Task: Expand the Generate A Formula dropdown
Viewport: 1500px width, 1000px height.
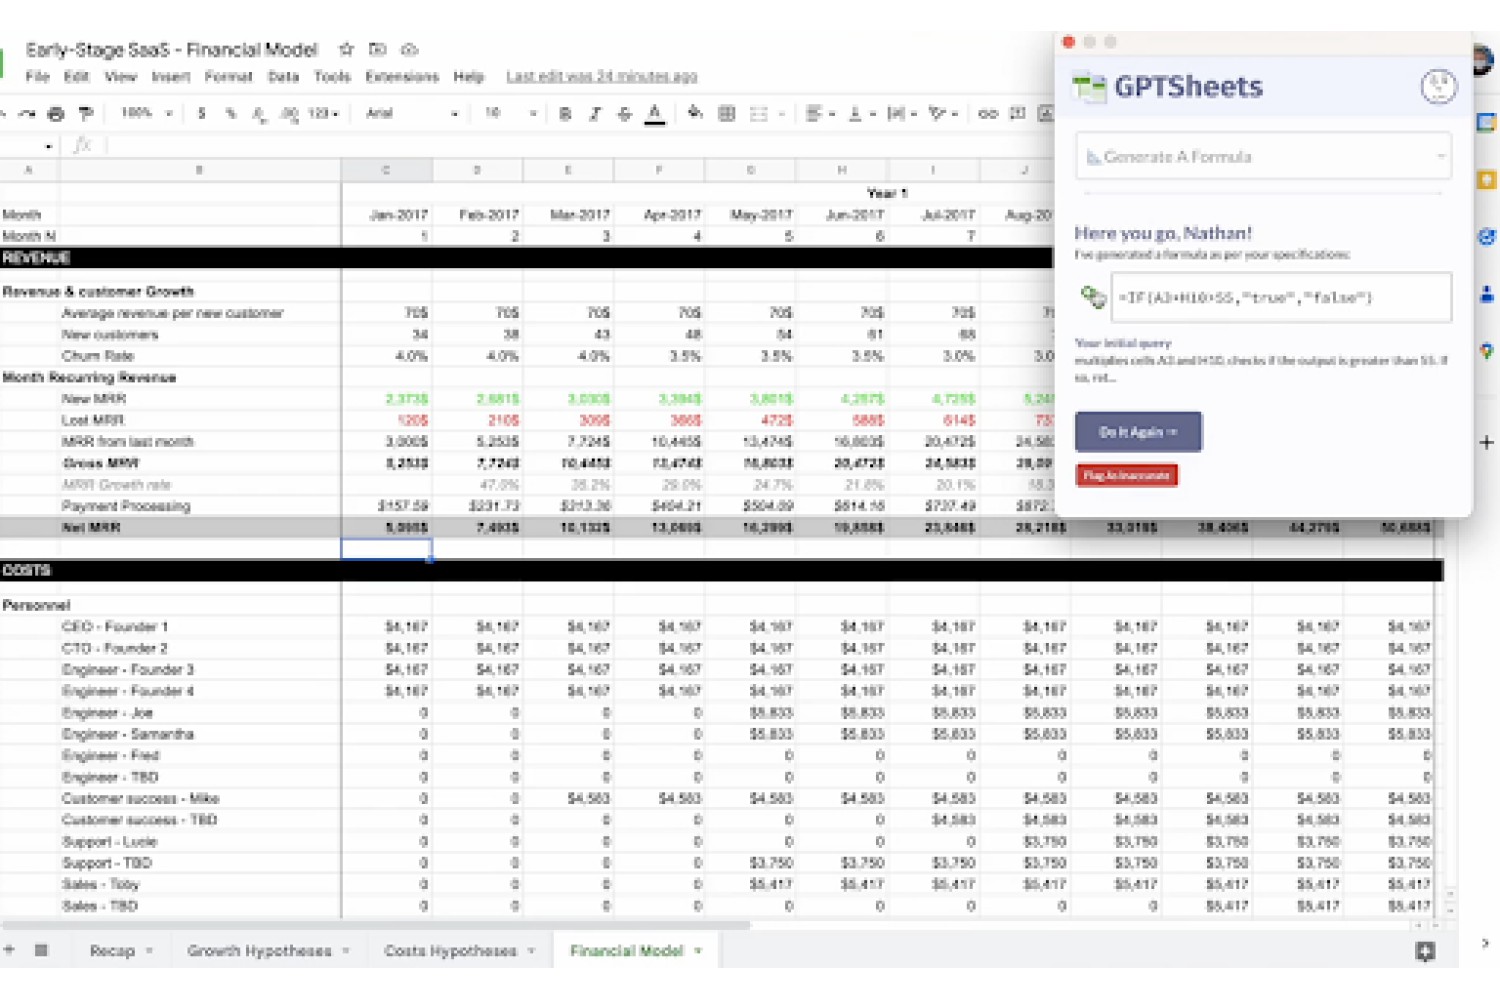Action: pyautogui.click(x=1263, y=157)
